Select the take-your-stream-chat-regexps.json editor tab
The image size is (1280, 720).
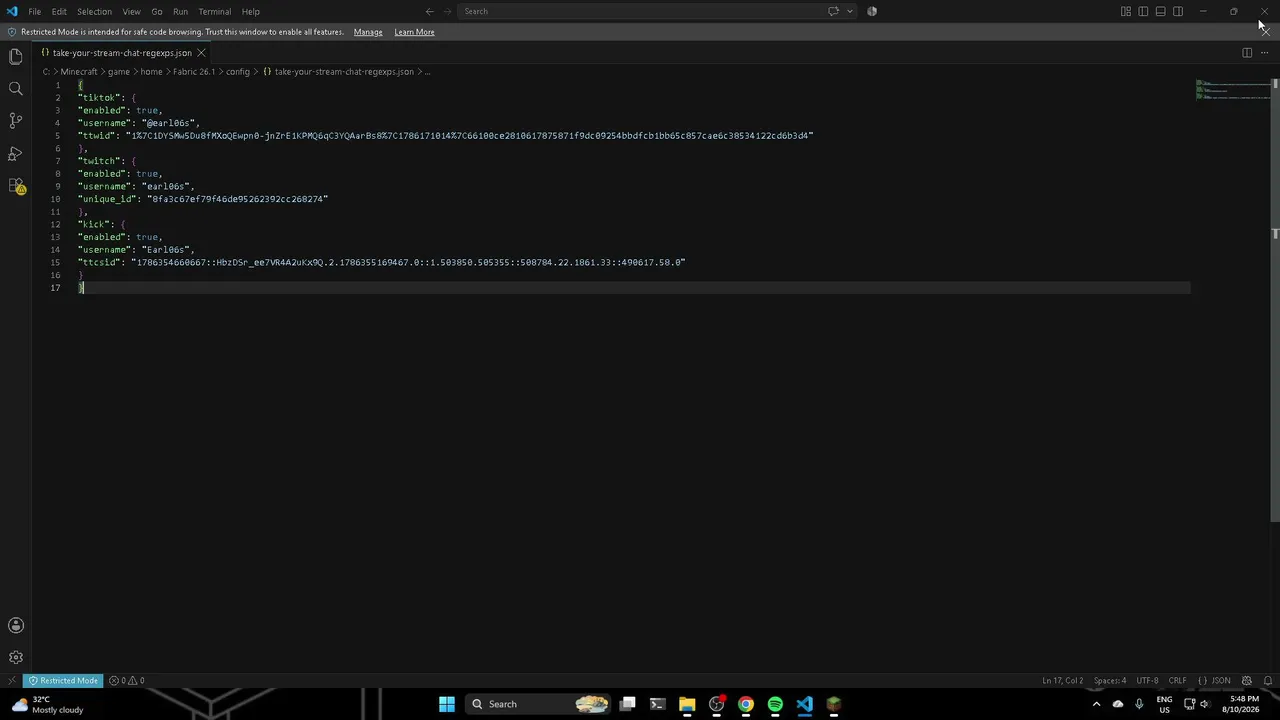[122, 52]
